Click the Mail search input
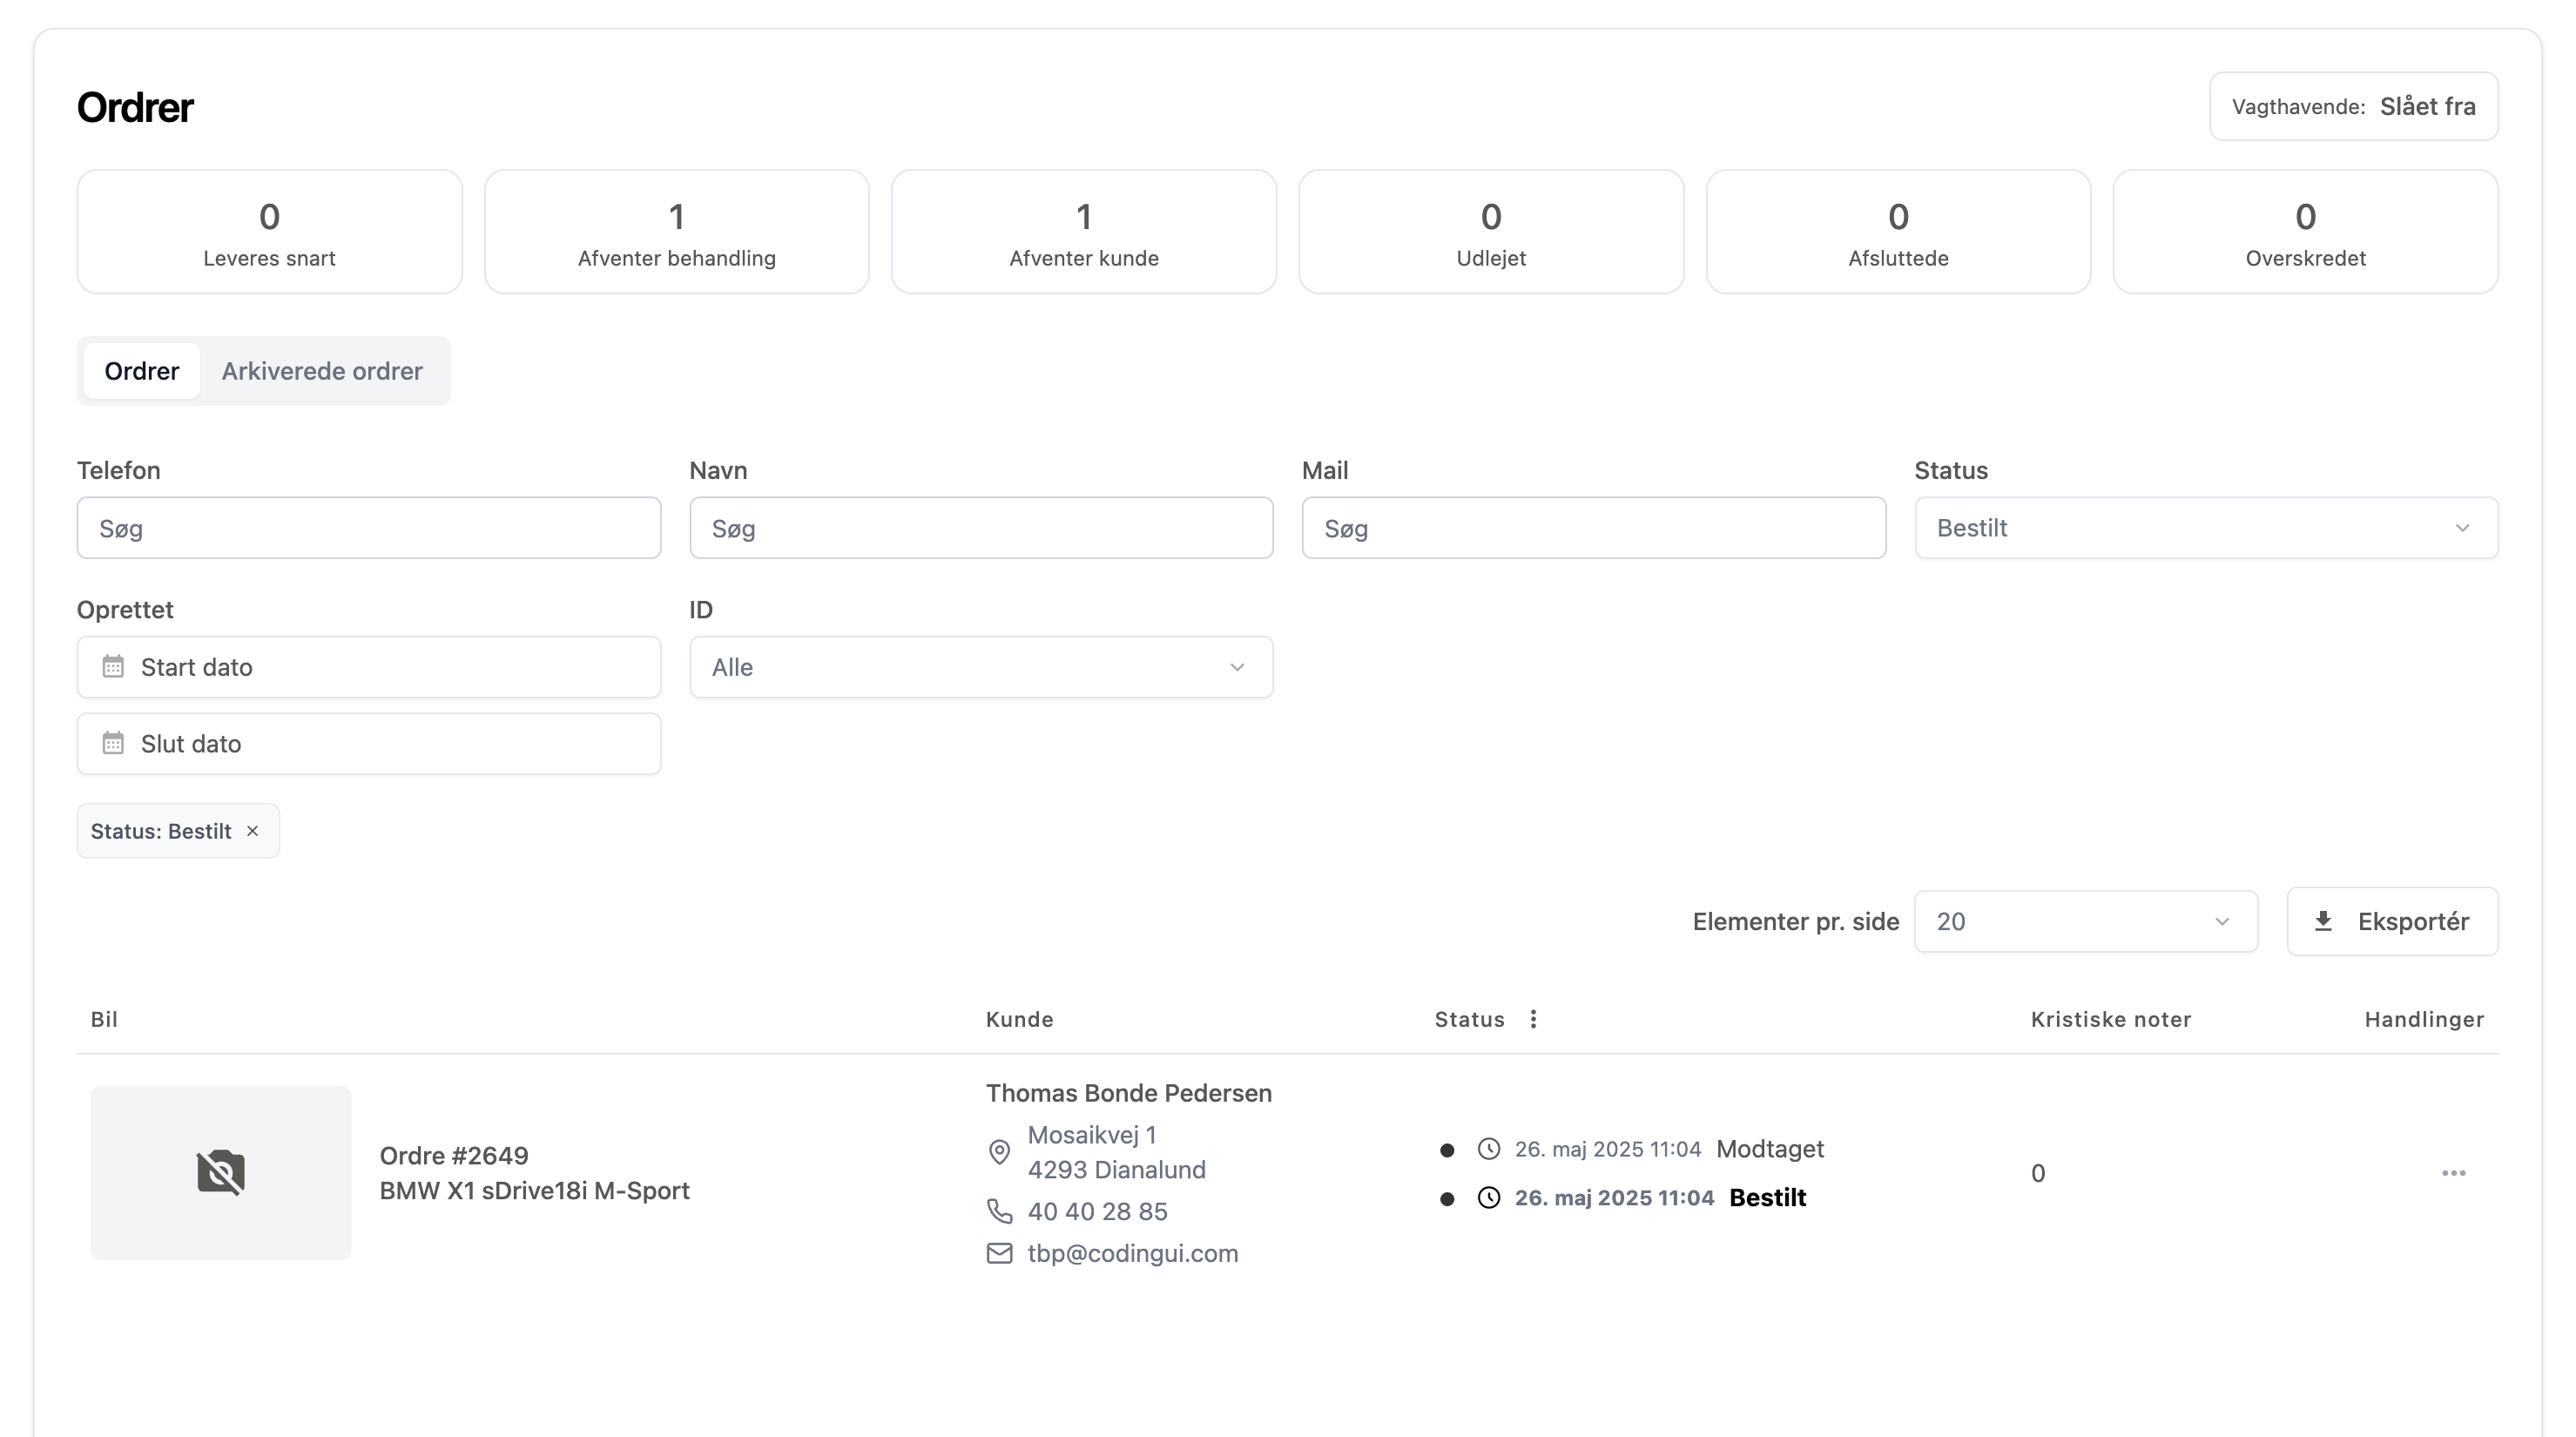The image size is (2576, 1437). click(x=1593, y=528)
